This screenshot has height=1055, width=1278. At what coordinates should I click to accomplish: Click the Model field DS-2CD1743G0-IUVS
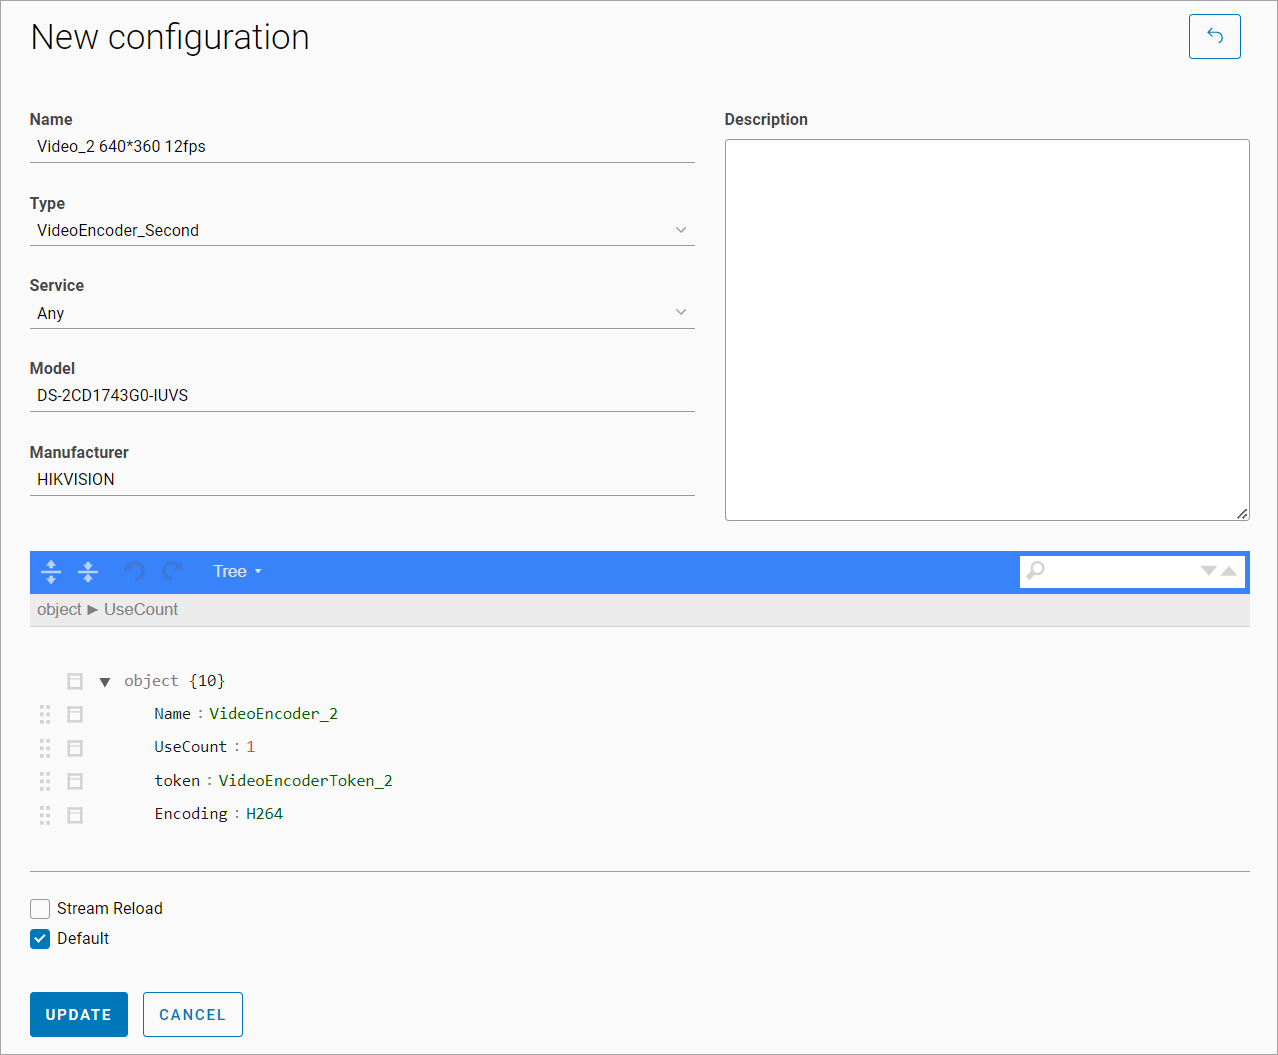pyautogui.click(x=361, y=396)
